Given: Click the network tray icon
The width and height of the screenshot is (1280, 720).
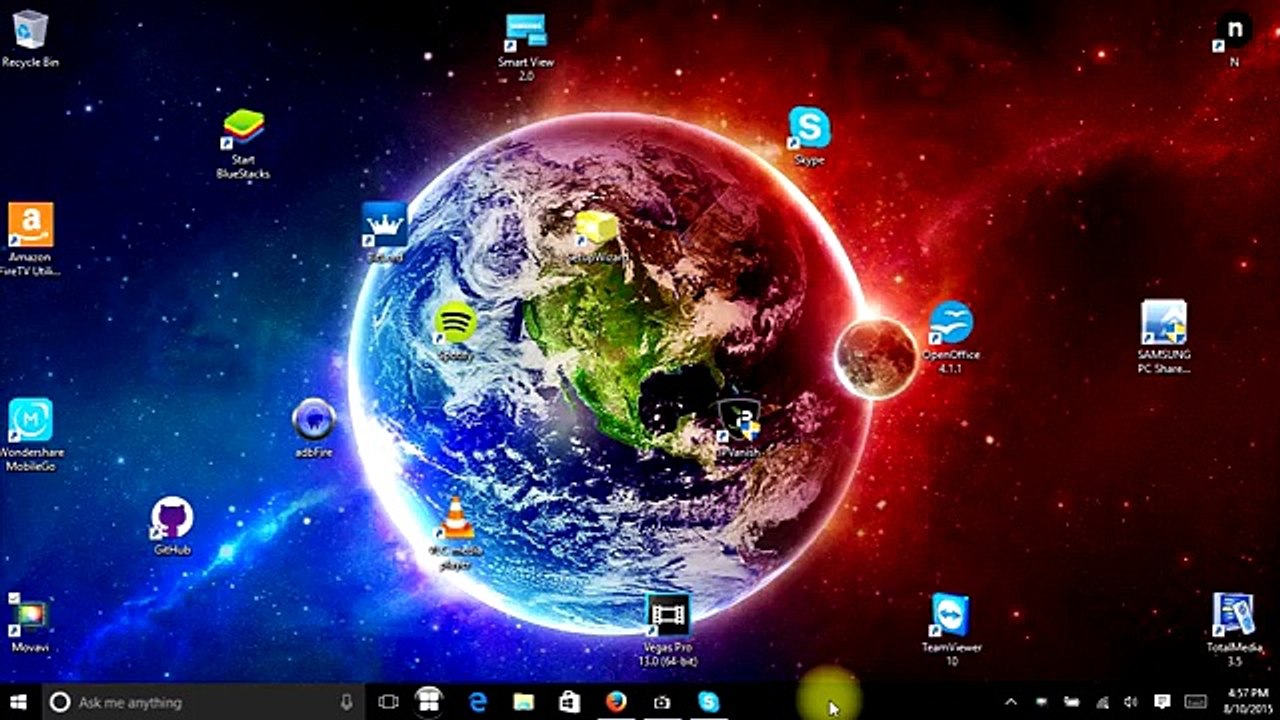Looking at the screenshot, I should point(1102,702).
